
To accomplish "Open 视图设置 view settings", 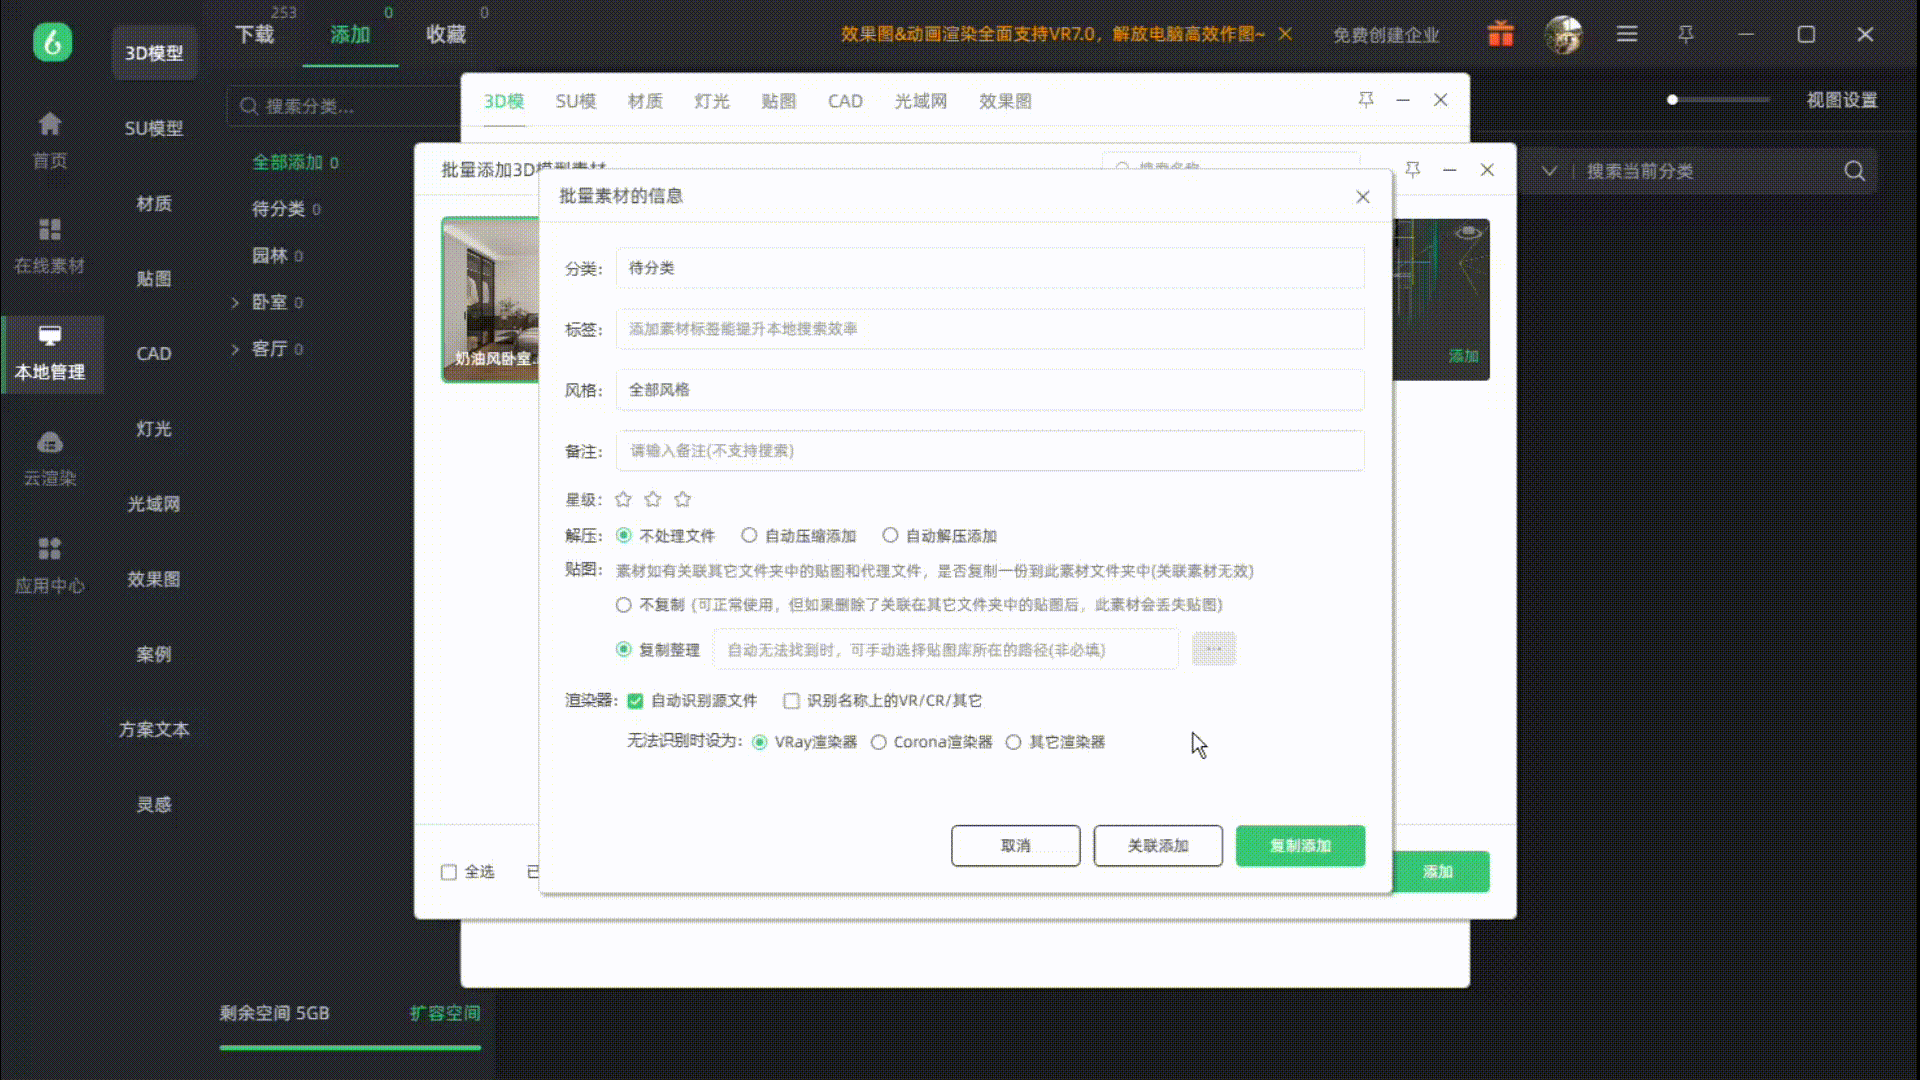I will (1842, 100).
